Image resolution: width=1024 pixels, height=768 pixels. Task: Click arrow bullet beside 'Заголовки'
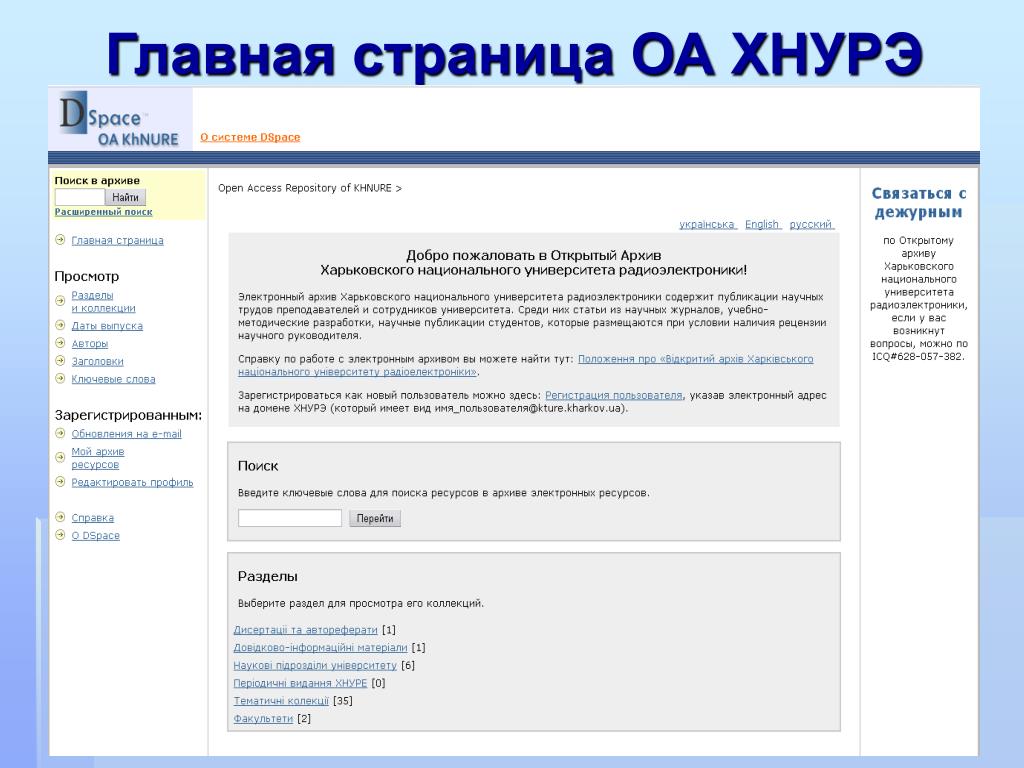[x=60, y=360]
